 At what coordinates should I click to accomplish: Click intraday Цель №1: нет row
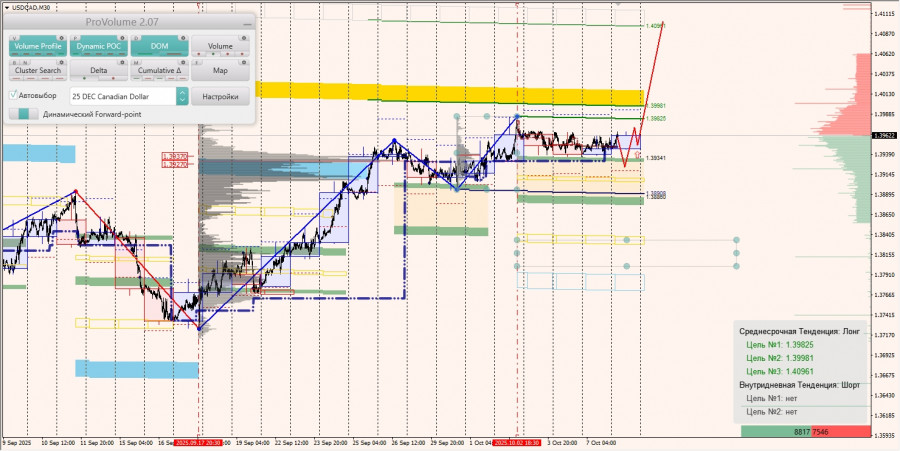[771, 398]
